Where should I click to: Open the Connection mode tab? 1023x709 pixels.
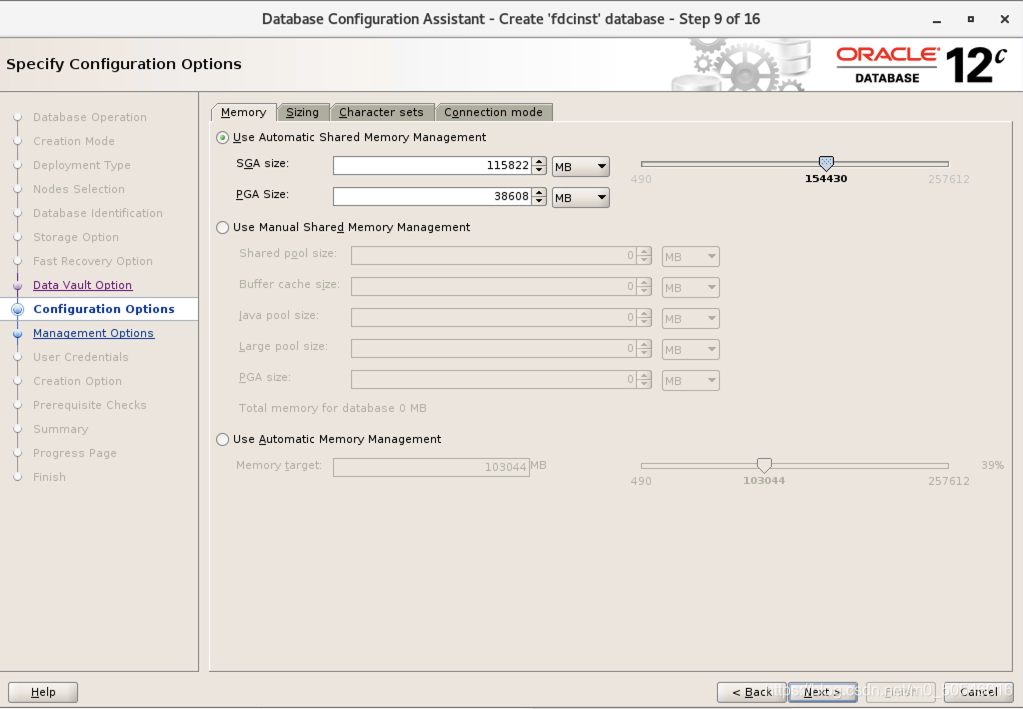click(x=493, y=112)
